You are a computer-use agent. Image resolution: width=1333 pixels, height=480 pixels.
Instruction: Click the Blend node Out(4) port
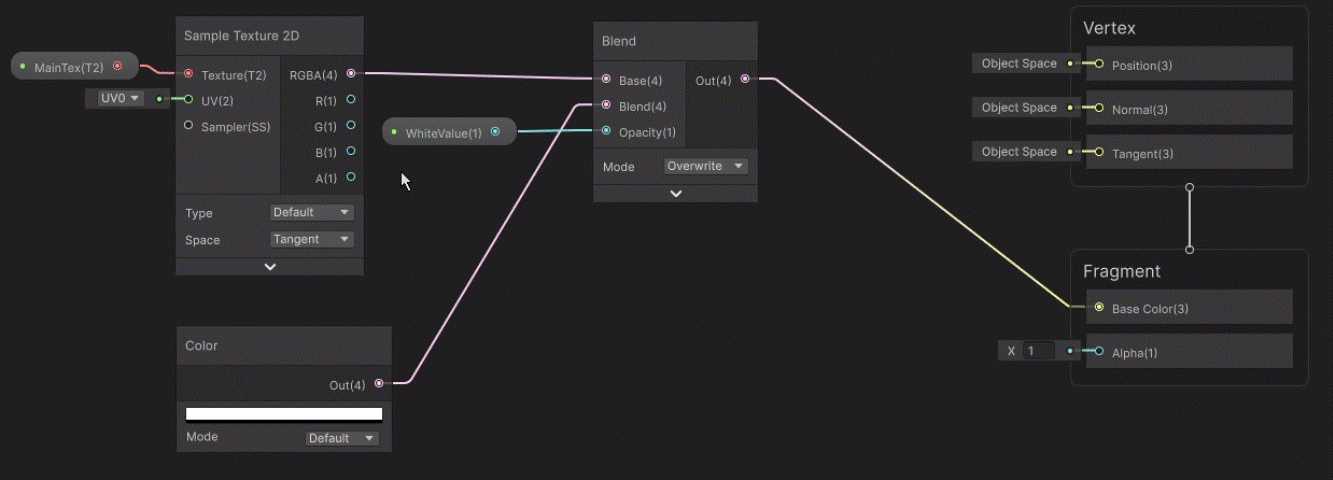(x=745, y=79)
